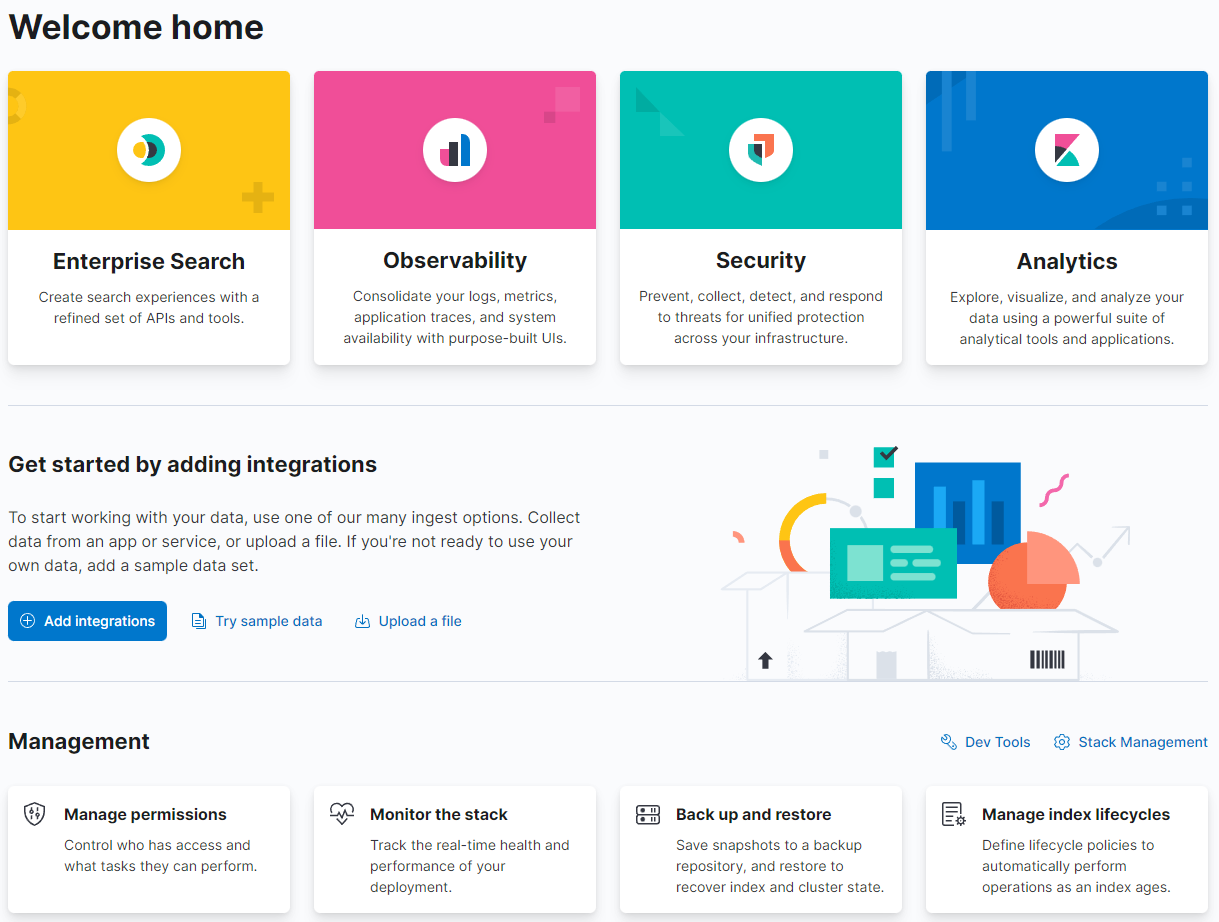
Task: Click the Back up and restore storage icon
Action: tap(648, 814)
